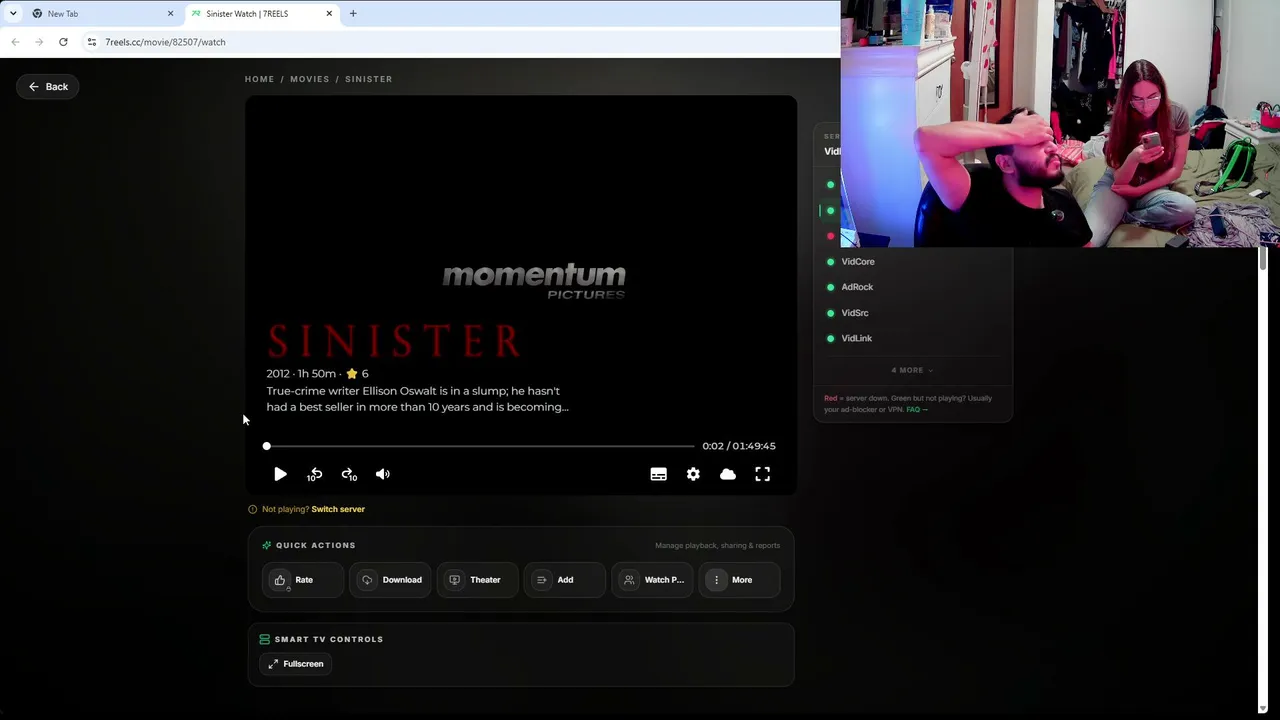This screenshot has width=1280, height=720.
Task: Click the browser forward arrow
Action: tap(39, 42)
